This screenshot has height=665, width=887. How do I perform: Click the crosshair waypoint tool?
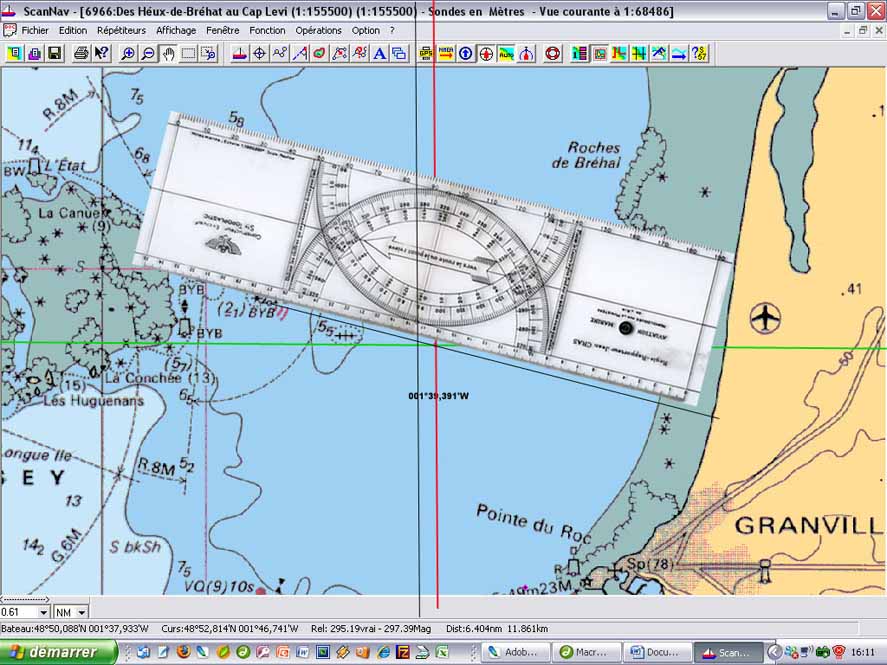click(259, 54)
